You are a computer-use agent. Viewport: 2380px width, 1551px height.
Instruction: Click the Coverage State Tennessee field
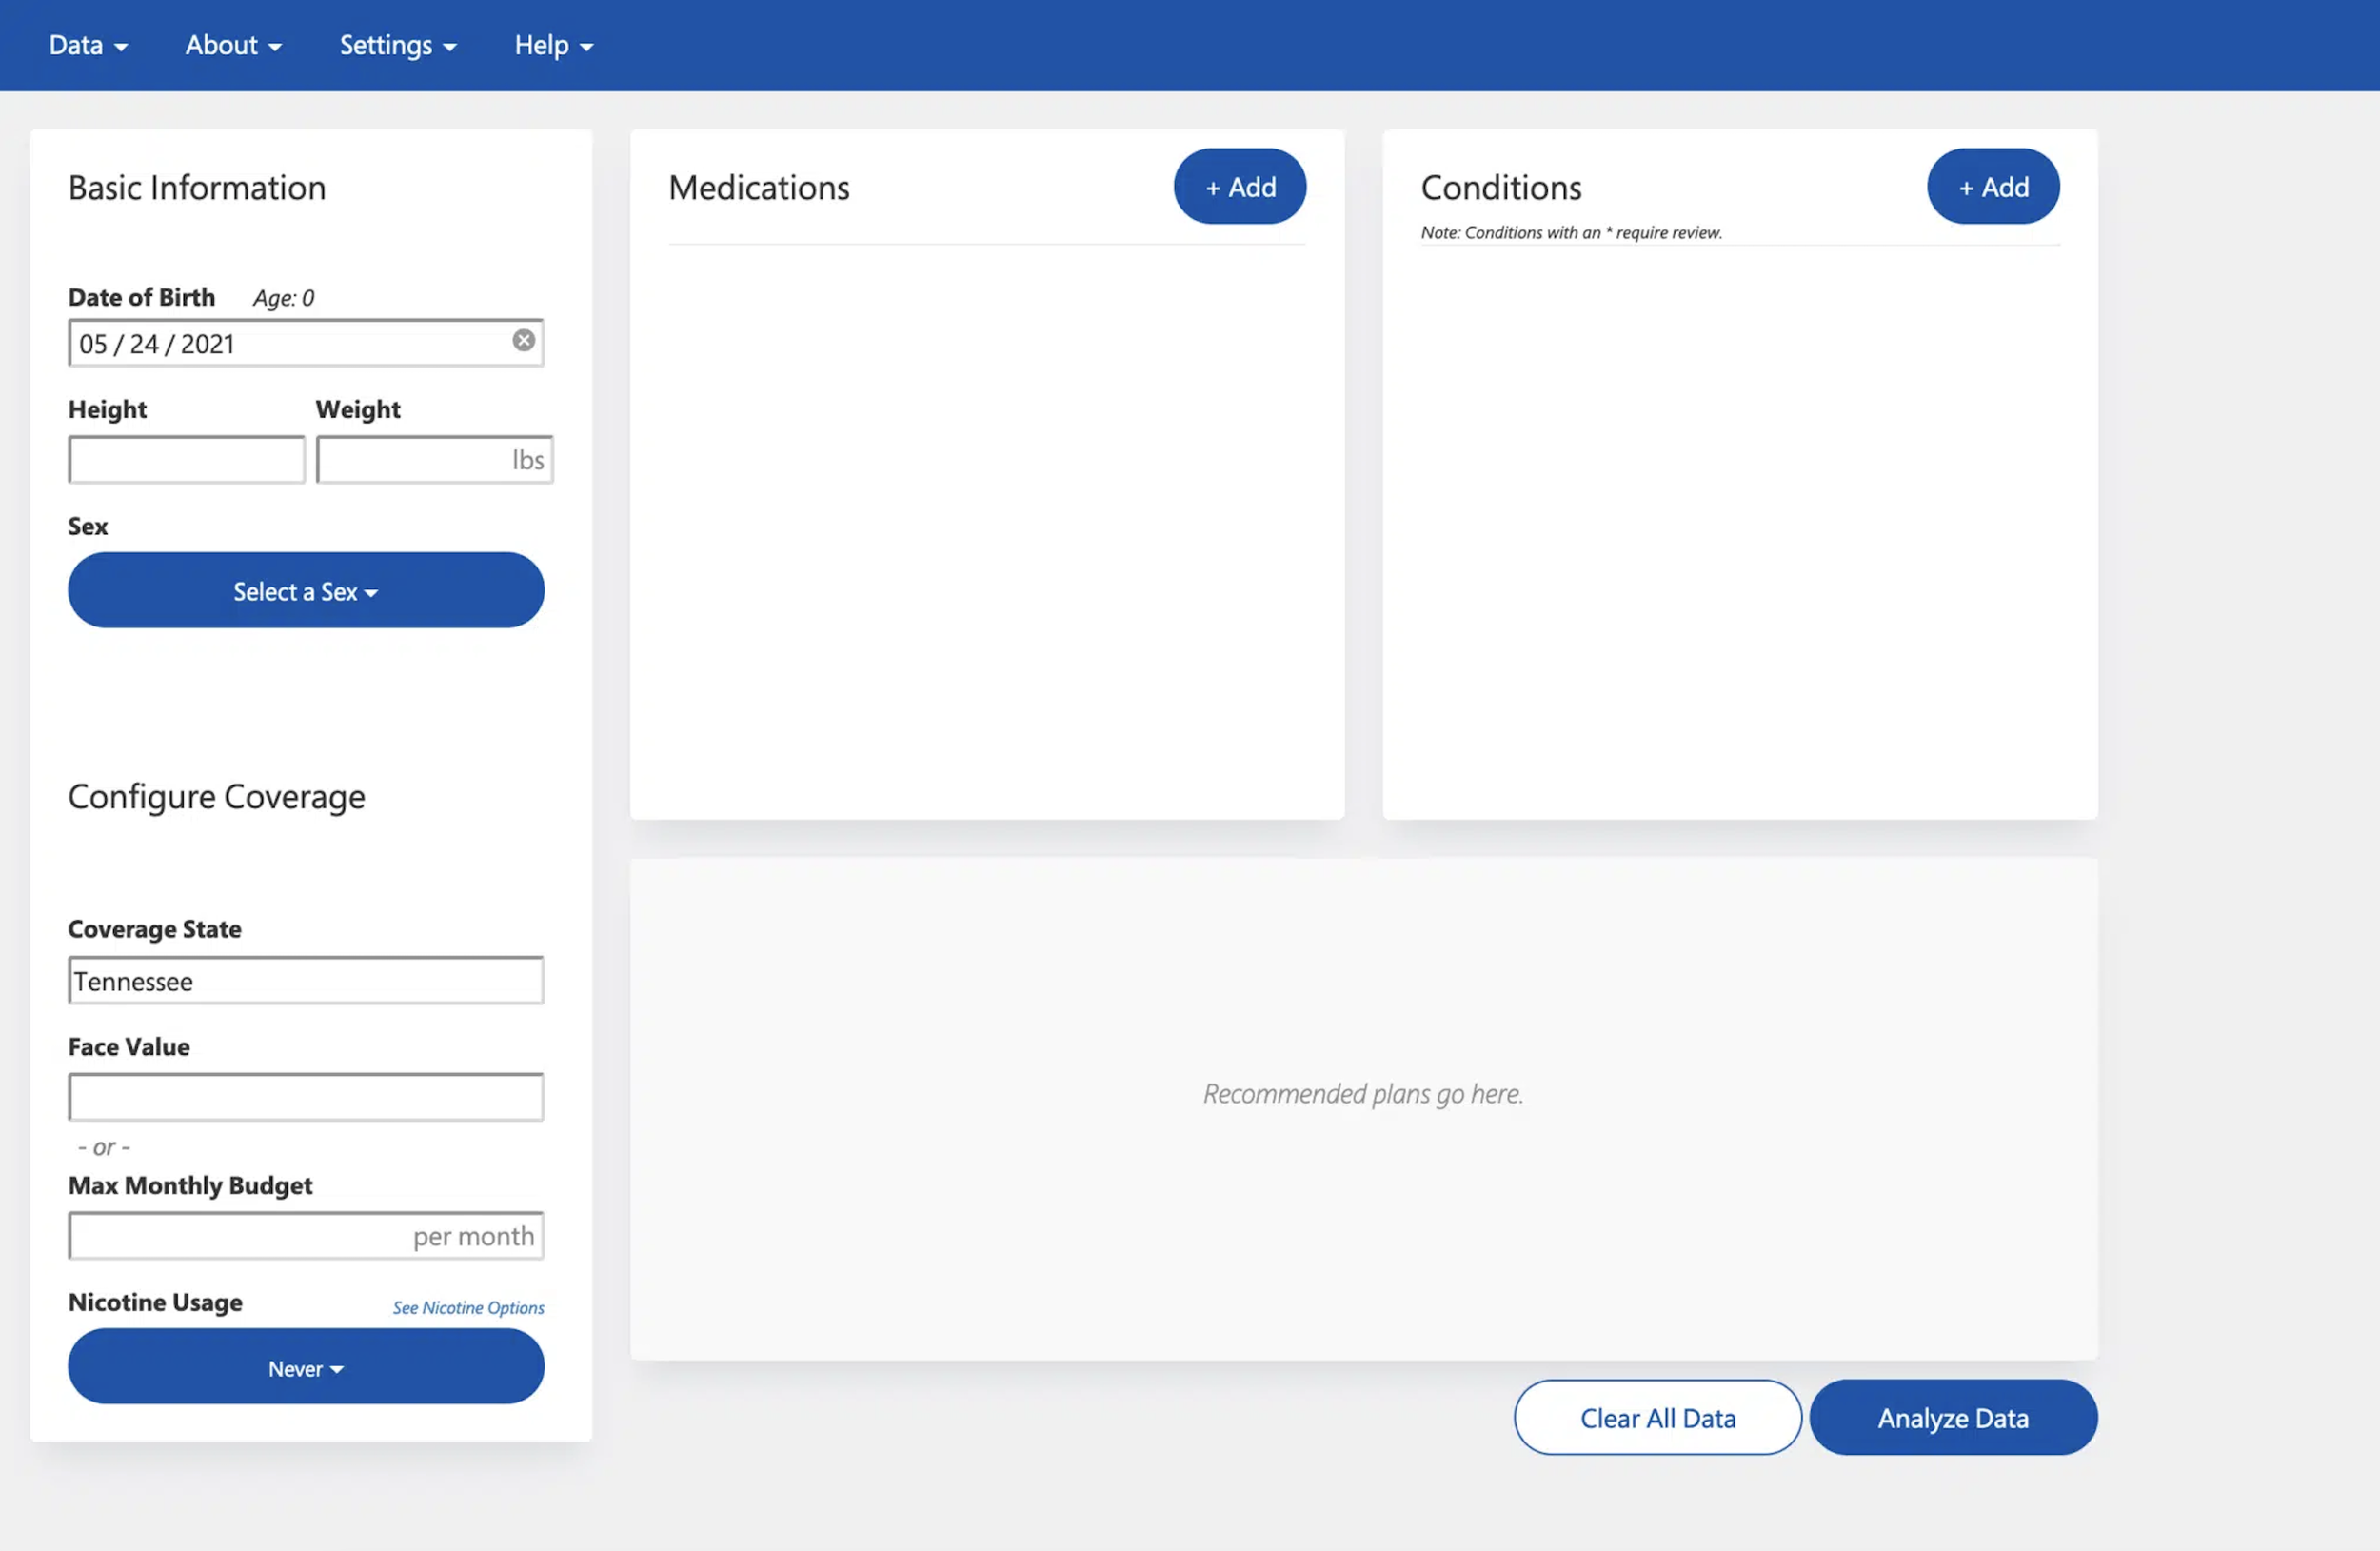click(305, 981)
